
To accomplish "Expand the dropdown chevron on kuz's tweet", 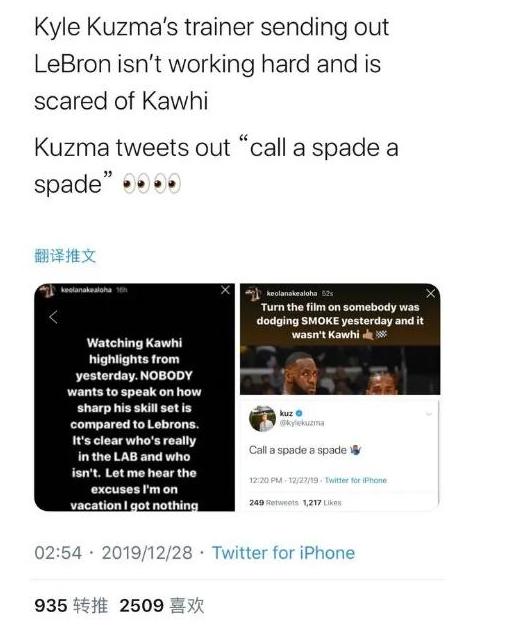I will point(429,414).
